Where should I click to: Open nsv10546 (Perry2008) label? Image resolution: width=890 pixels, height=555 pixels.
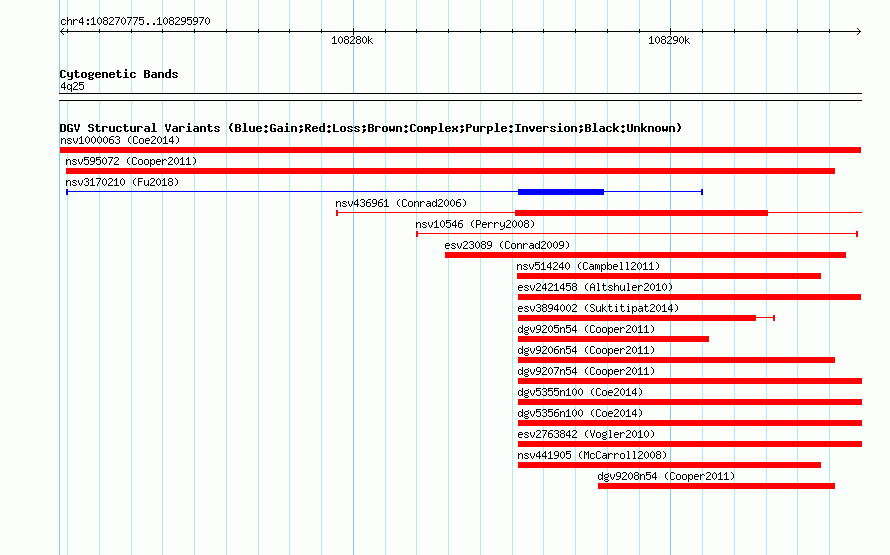point(475,224)
